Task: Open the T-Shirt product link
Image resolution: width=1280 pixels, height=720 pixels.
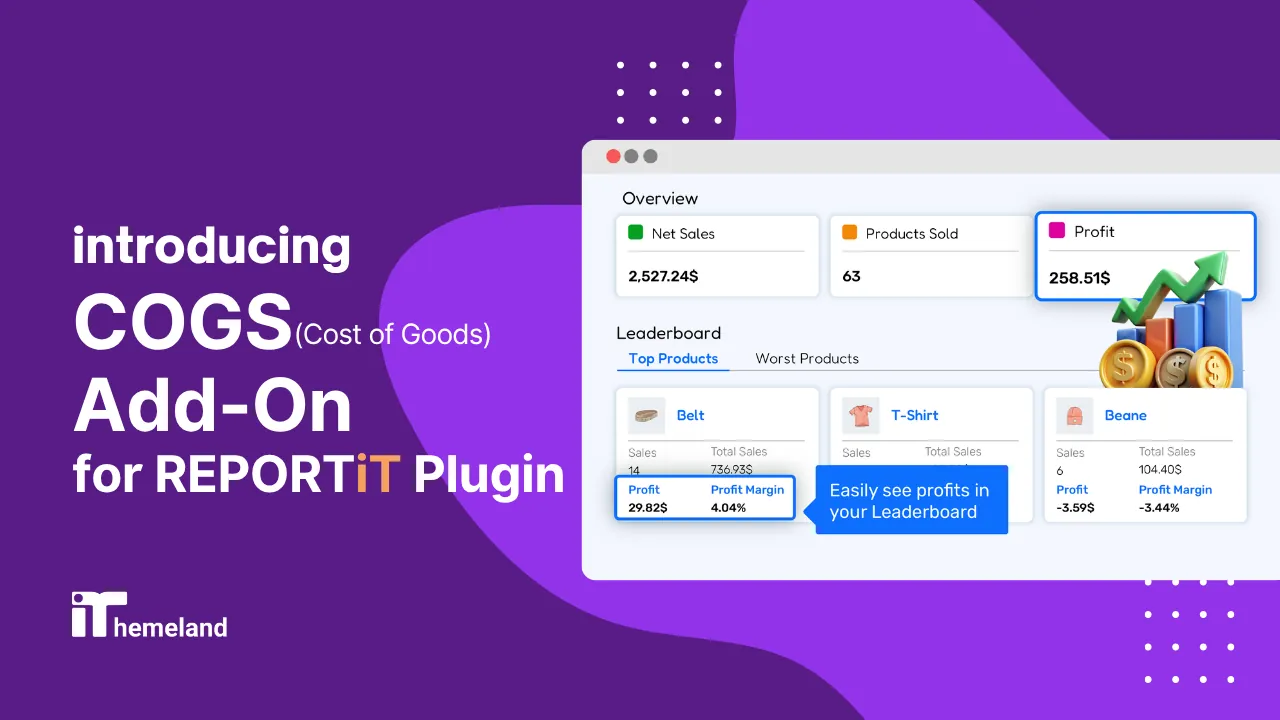Action: pyautogui.click(x=915, y=415)
